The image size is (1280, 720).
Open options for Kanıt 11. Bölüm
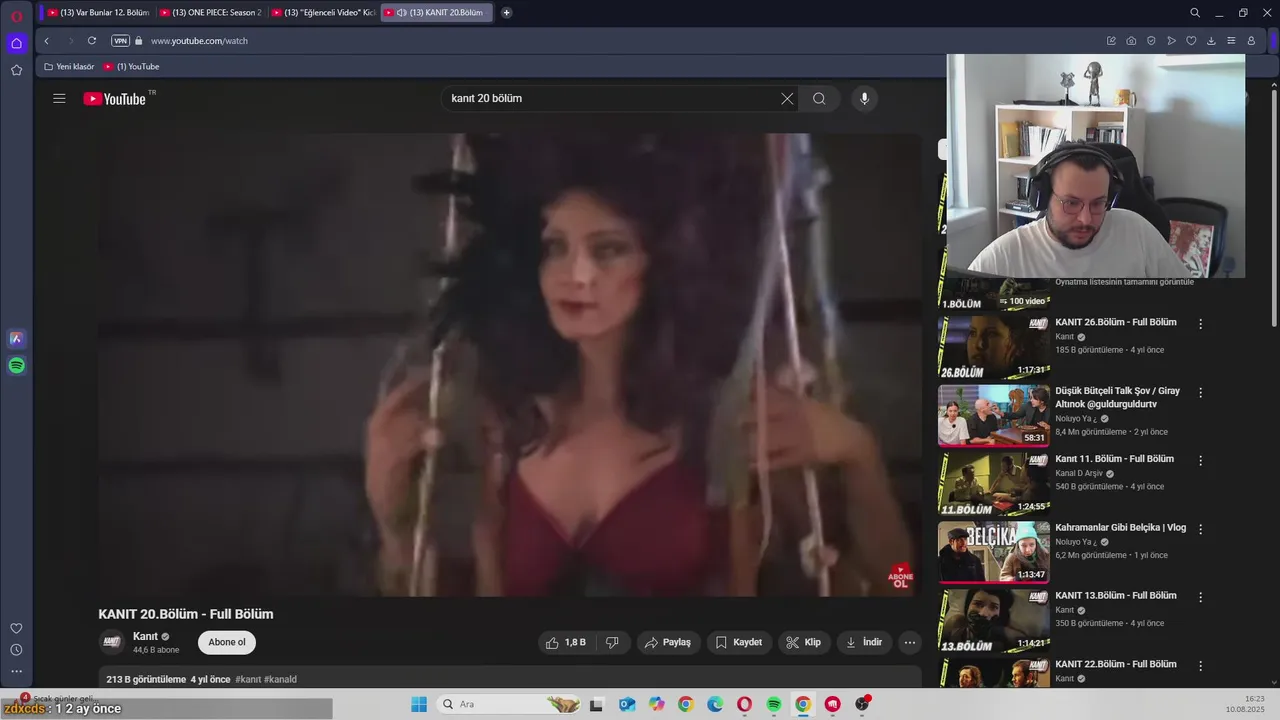click(x=1201, y=460)
